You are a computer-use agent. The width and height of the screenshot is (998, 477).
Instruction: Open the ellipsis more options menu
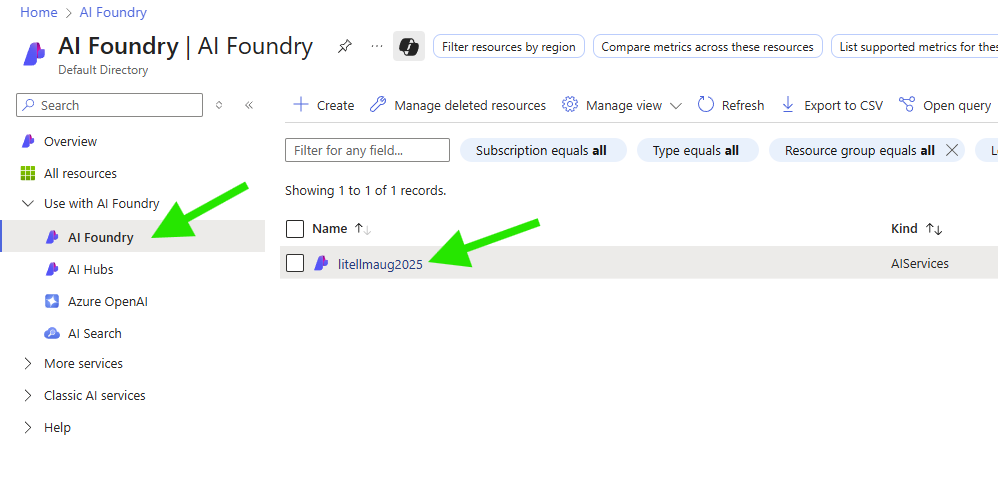pos(377,46)
